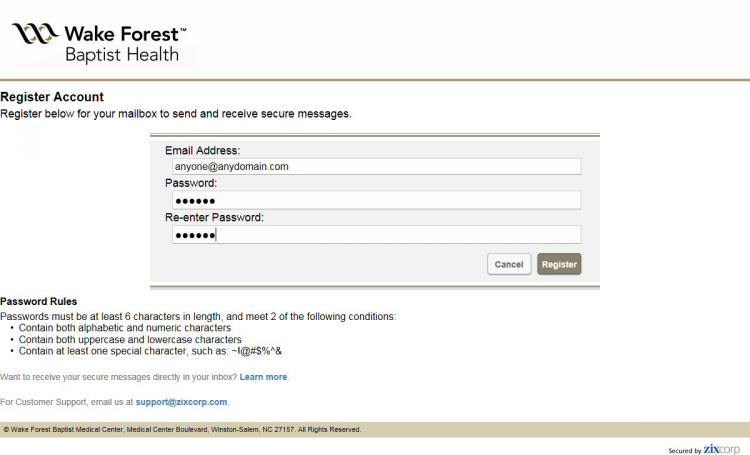Viewport: 750px width, 455px height.
Task: Click the Cancel button
Action: pyautogui.click(x=509, y=264)
